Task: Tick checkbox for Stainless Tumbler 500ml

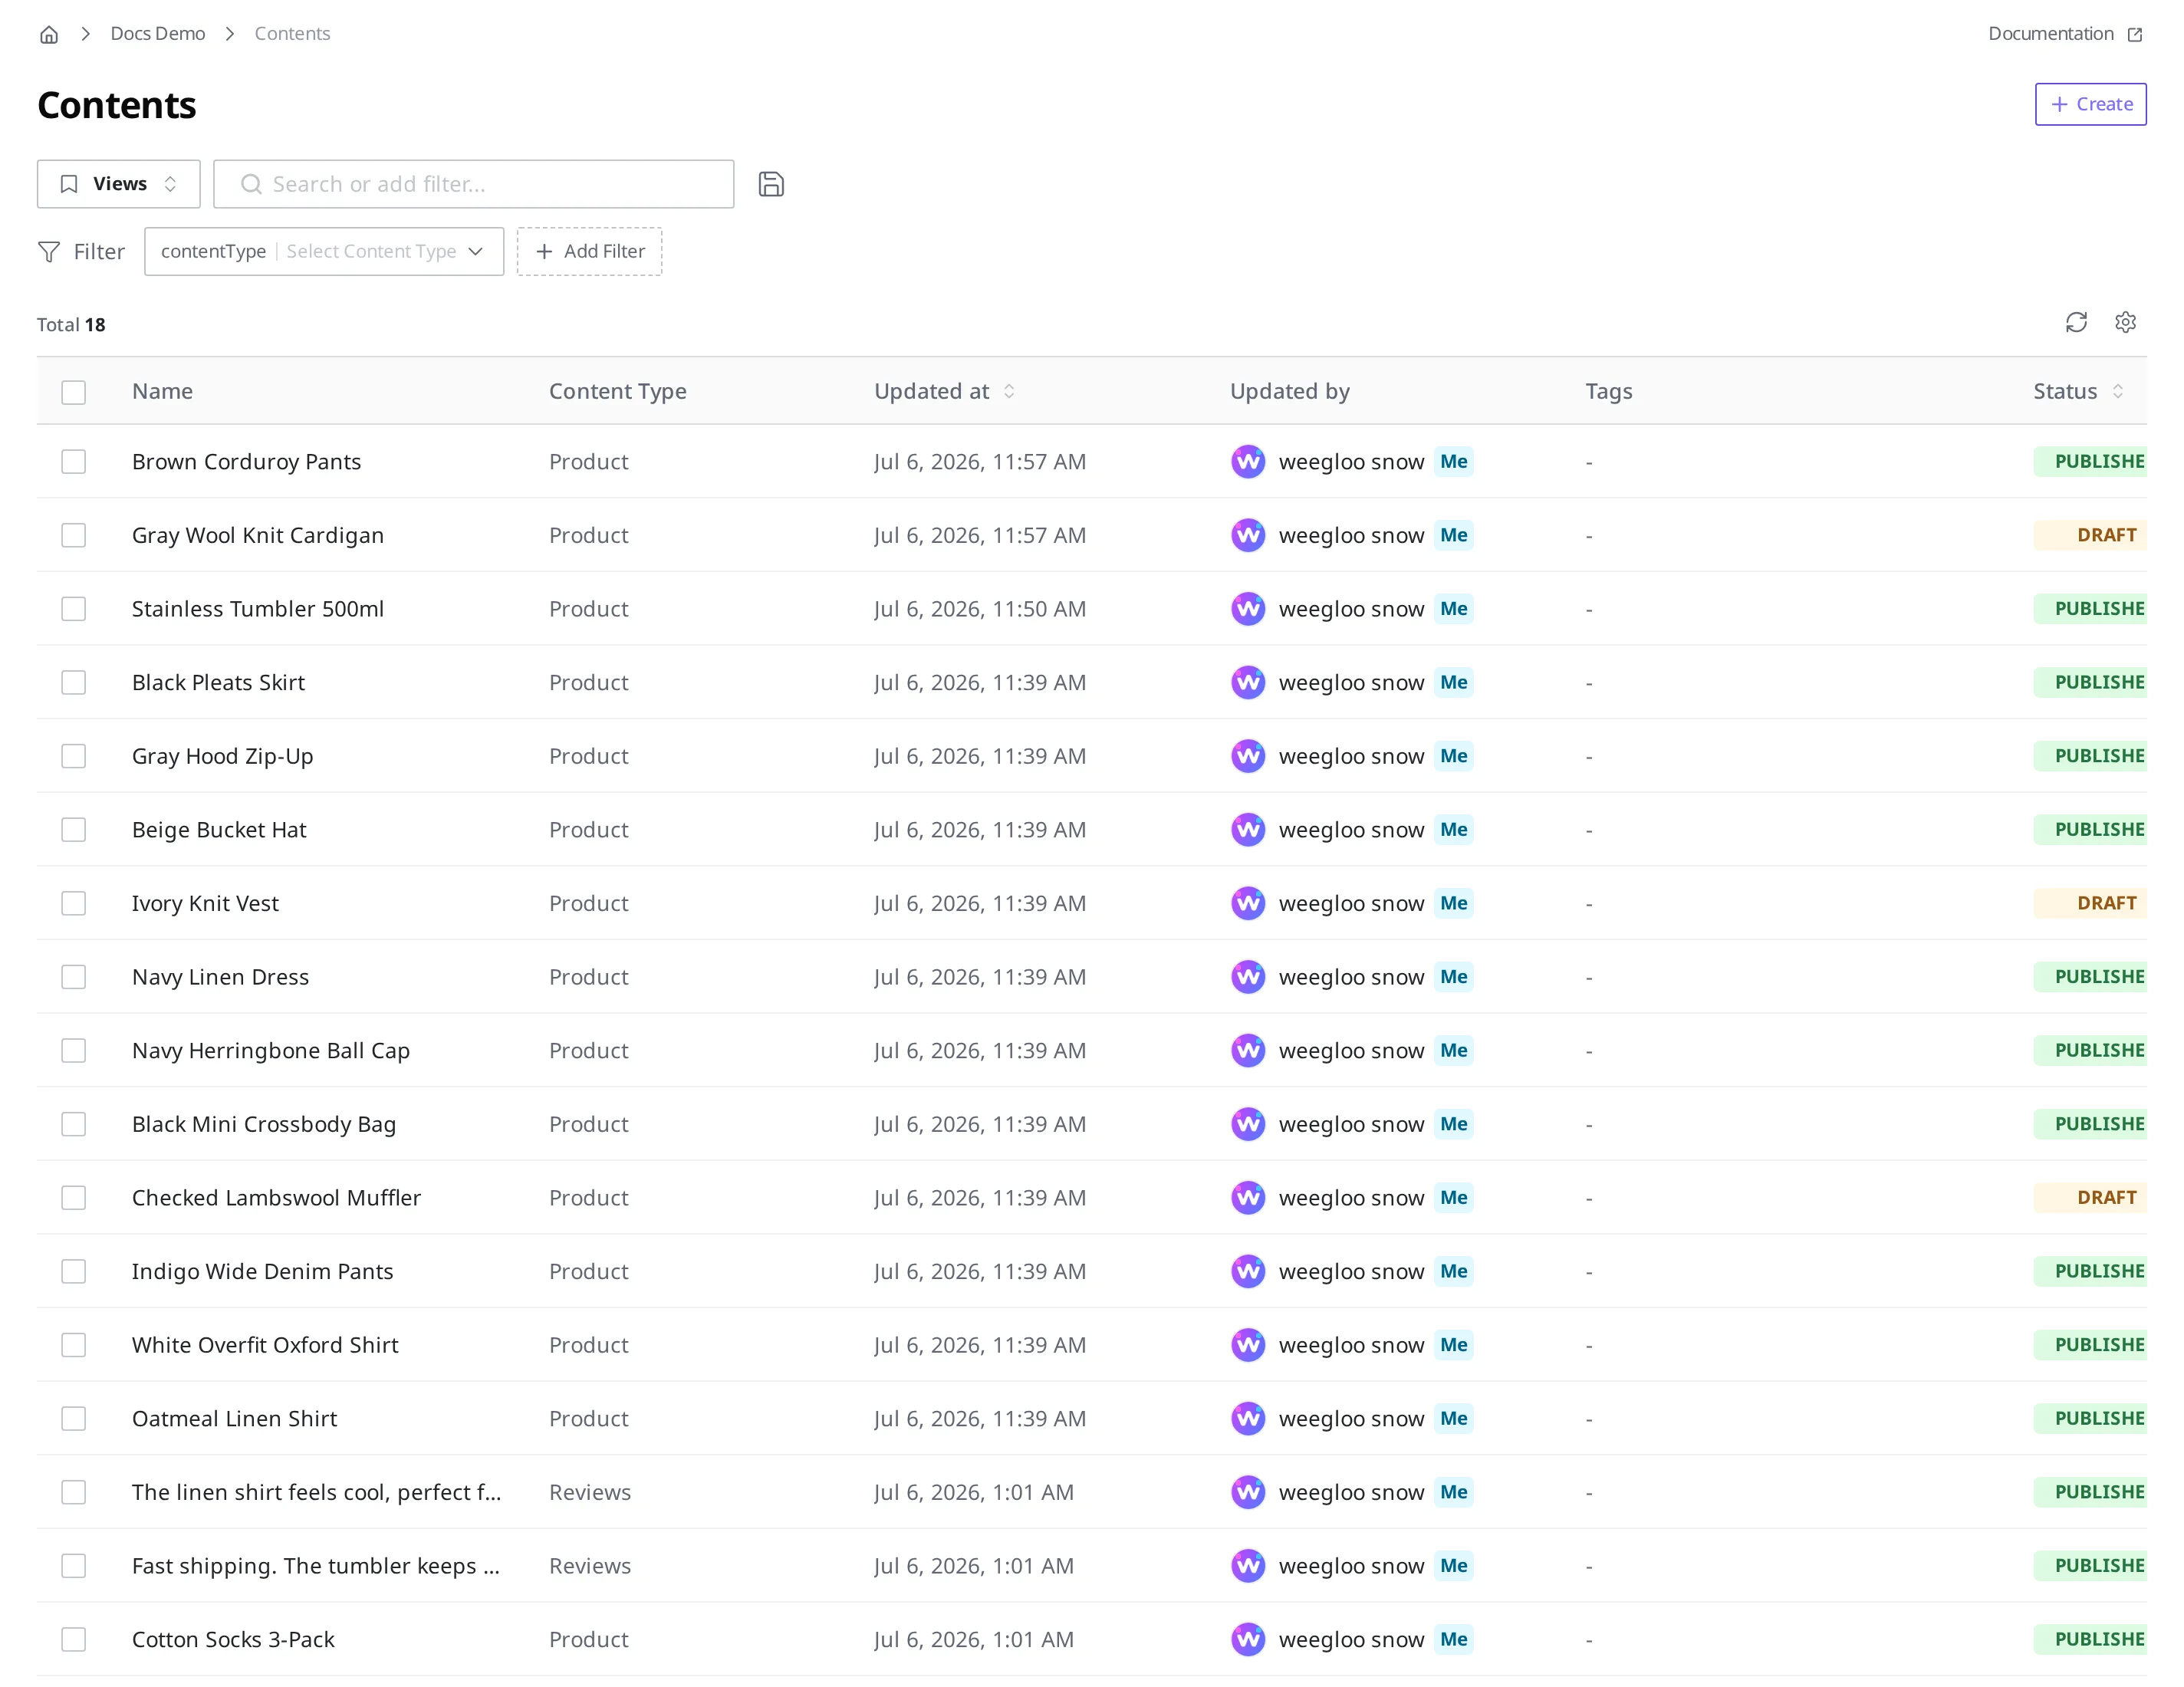Action: tap(73, 609)
